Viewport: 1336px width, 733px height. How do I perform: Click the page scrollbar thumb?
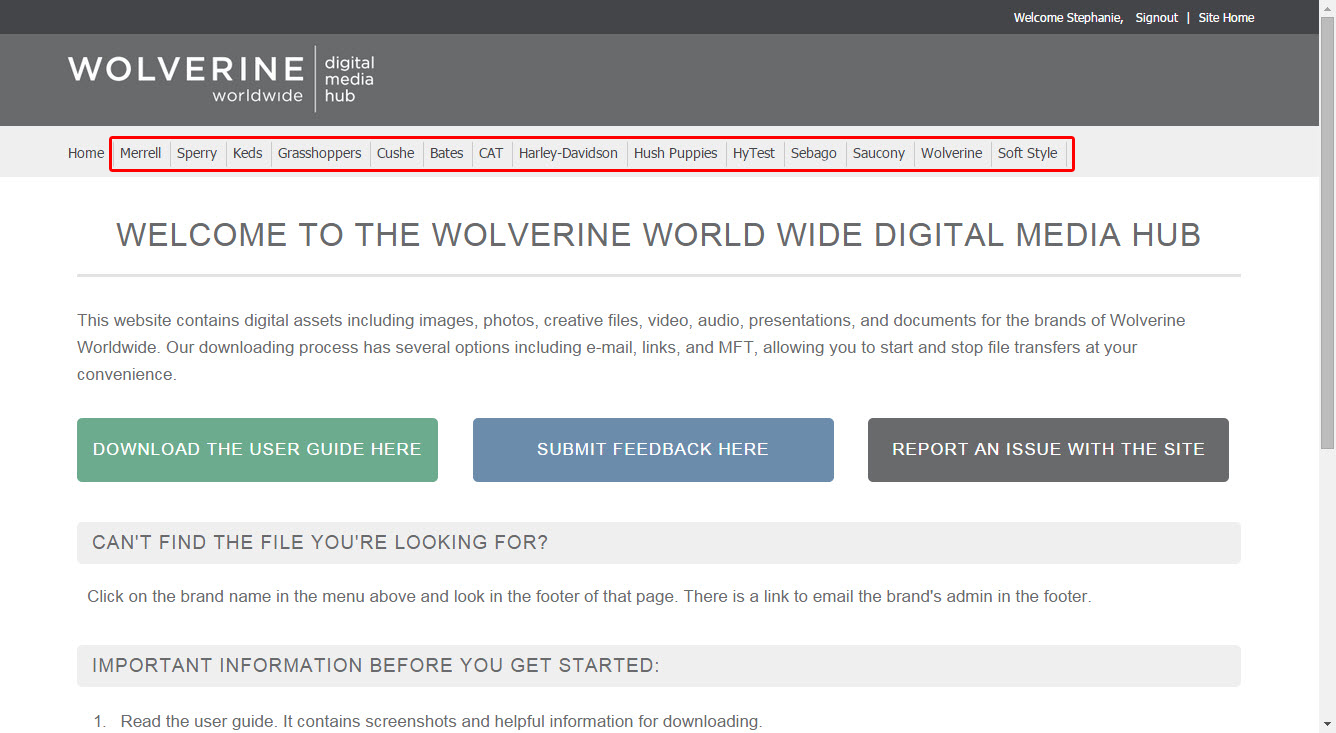pyautogui.click(x=1327, y=233)
